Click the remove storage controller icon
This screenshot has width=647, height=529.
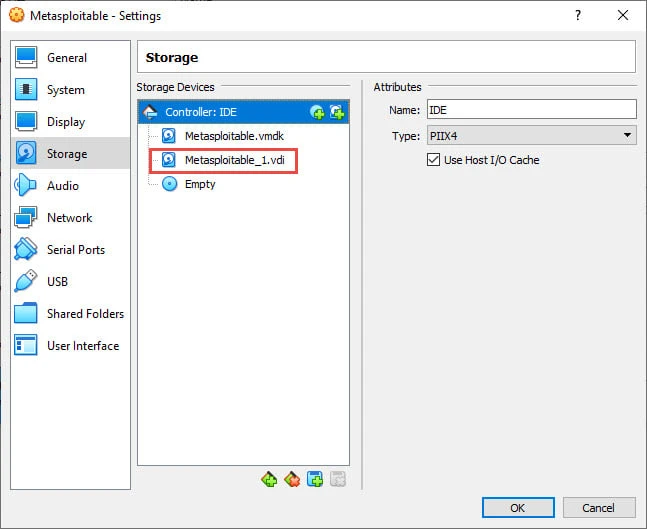click(x=292, y=479)
